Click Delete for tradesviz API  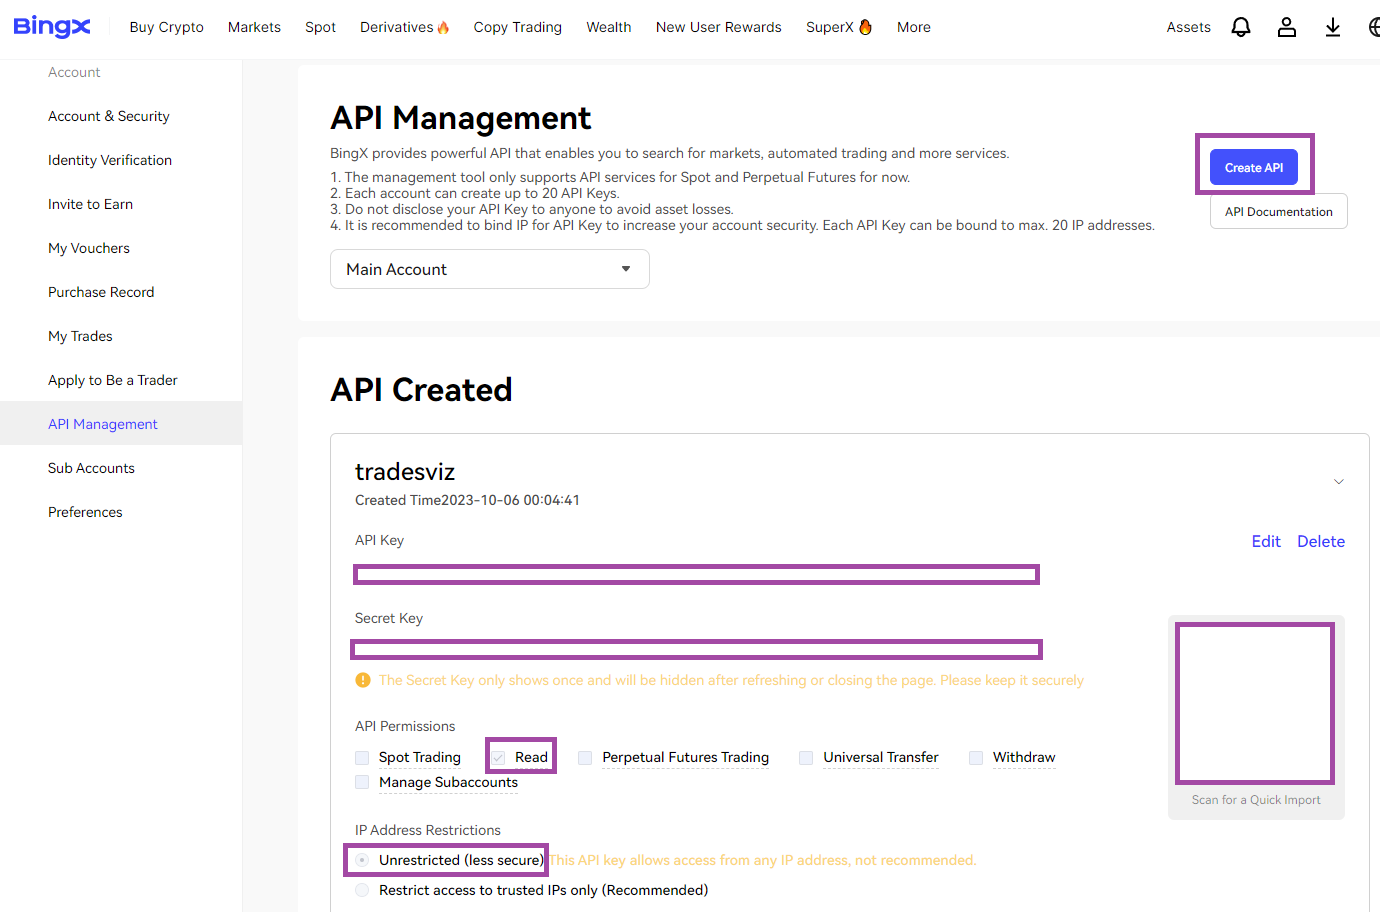click(x=1321, y=541)
